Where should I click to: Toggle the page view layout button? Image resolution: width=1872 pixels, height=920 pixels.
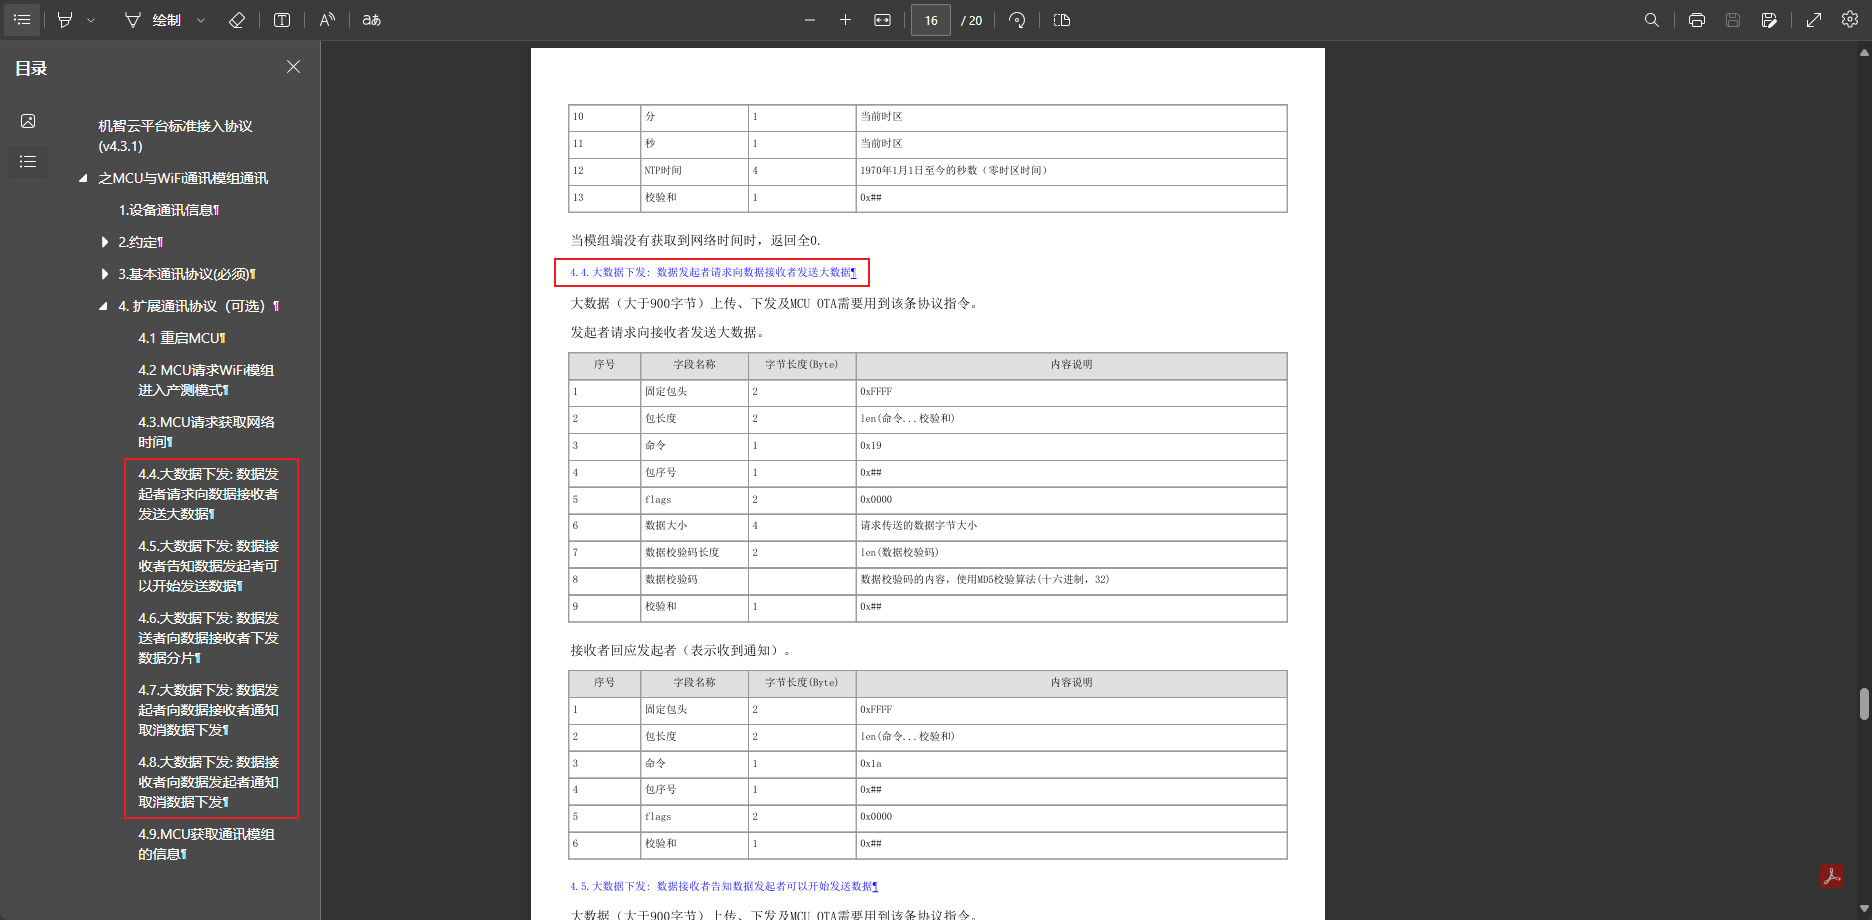[1062, 20]
